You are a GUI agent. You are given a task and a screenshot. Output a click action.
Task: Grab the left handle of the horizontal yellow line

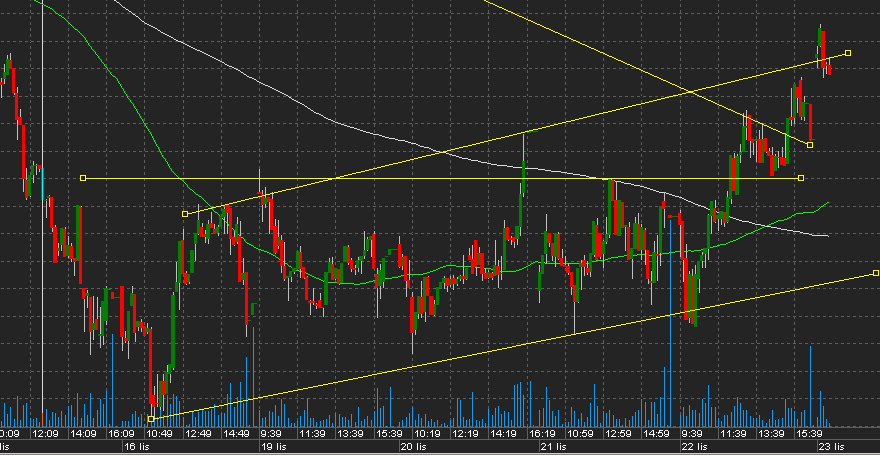click(x=83, y=178)
